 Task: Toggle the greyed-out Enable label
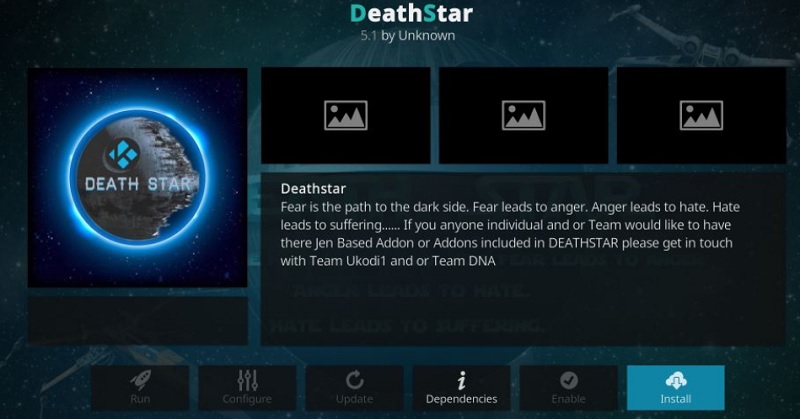[x=568, y=399]
